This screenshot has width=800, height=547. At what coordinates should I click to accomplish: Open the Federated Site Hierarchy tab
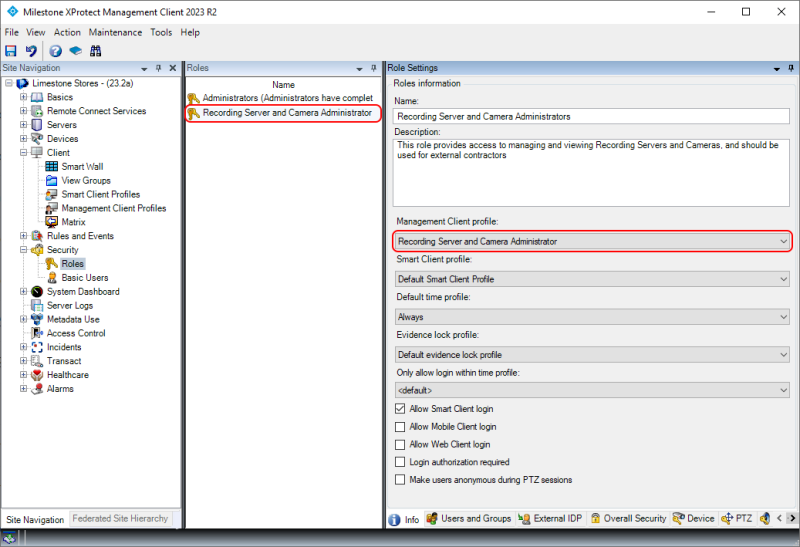point(120,518)
